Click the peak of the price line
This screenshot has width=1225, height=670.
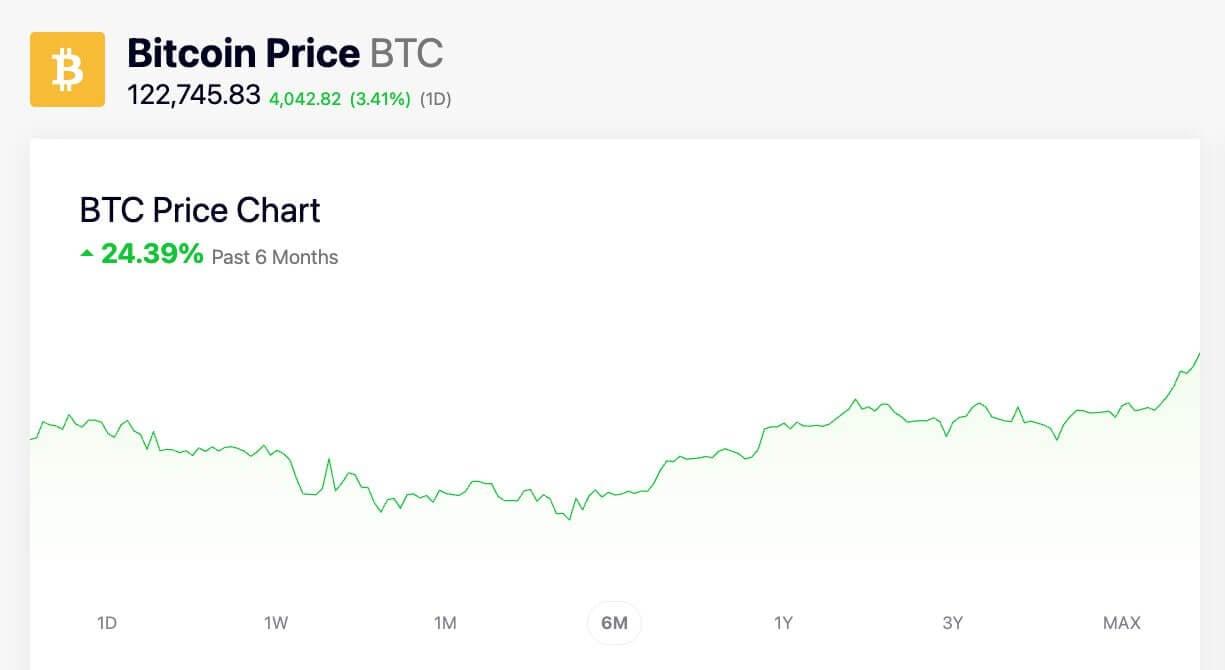click(x=1201, y=355)
